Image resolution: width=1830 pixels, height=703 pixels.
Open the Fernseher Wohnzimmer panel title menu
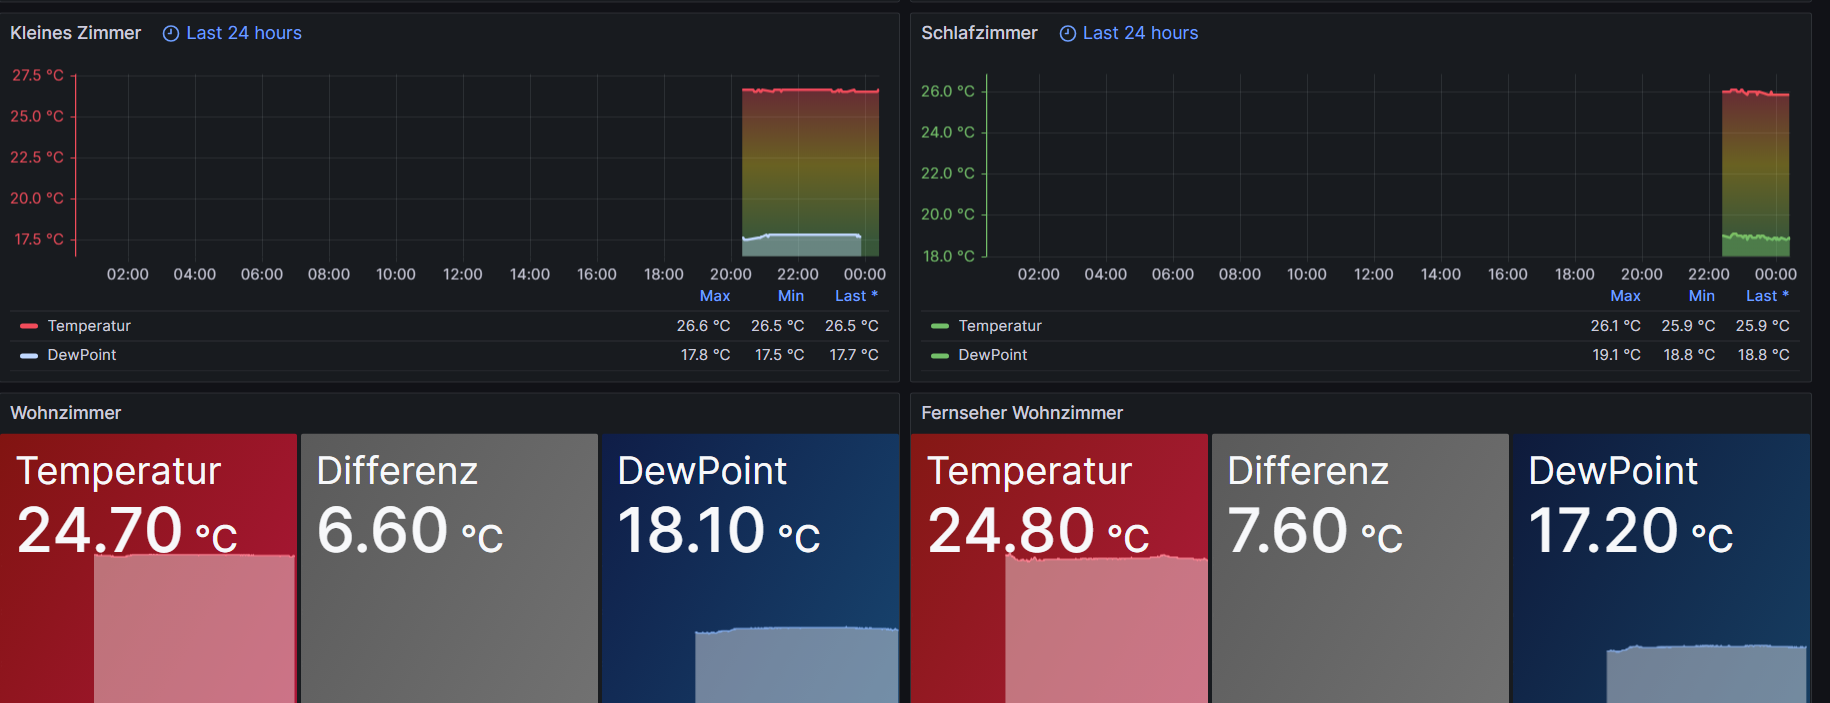(1022, 413)
